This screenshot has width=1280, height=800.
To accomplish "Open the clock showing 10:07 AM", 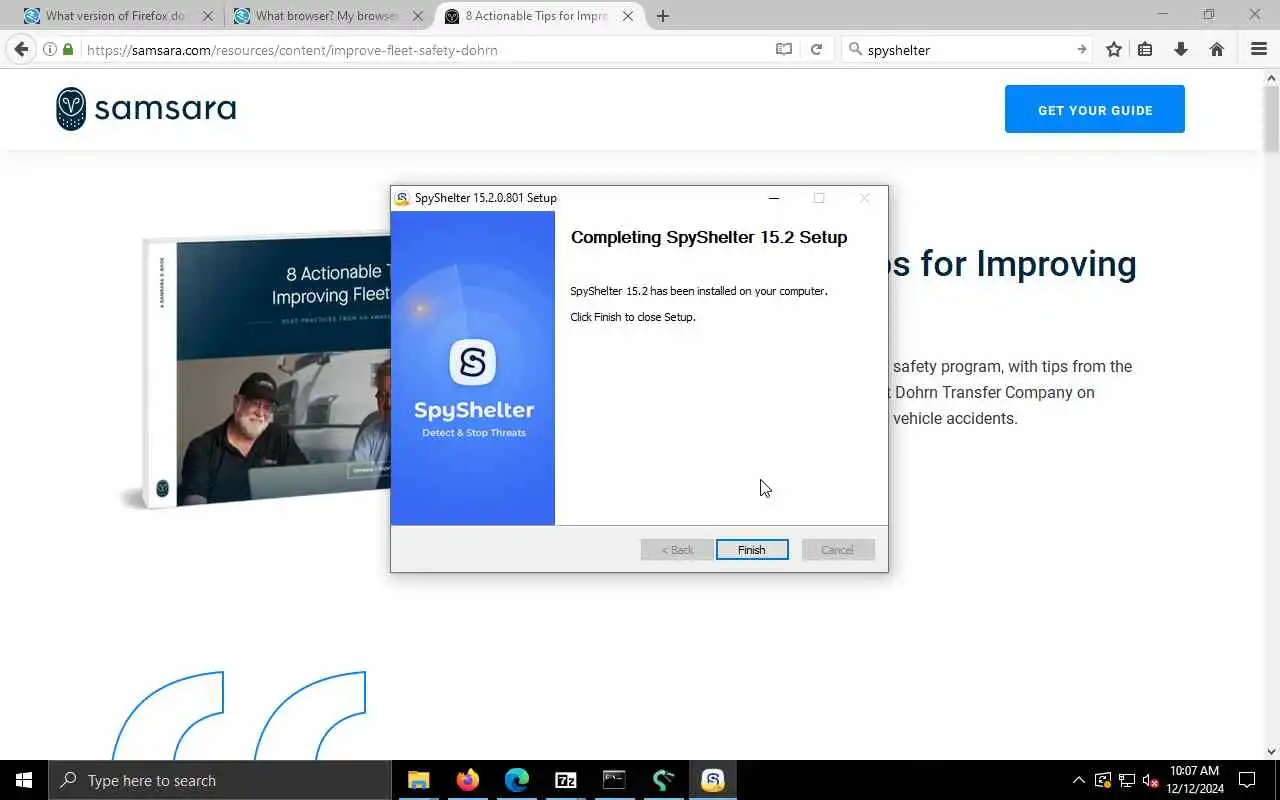I will pos(1194,780).
